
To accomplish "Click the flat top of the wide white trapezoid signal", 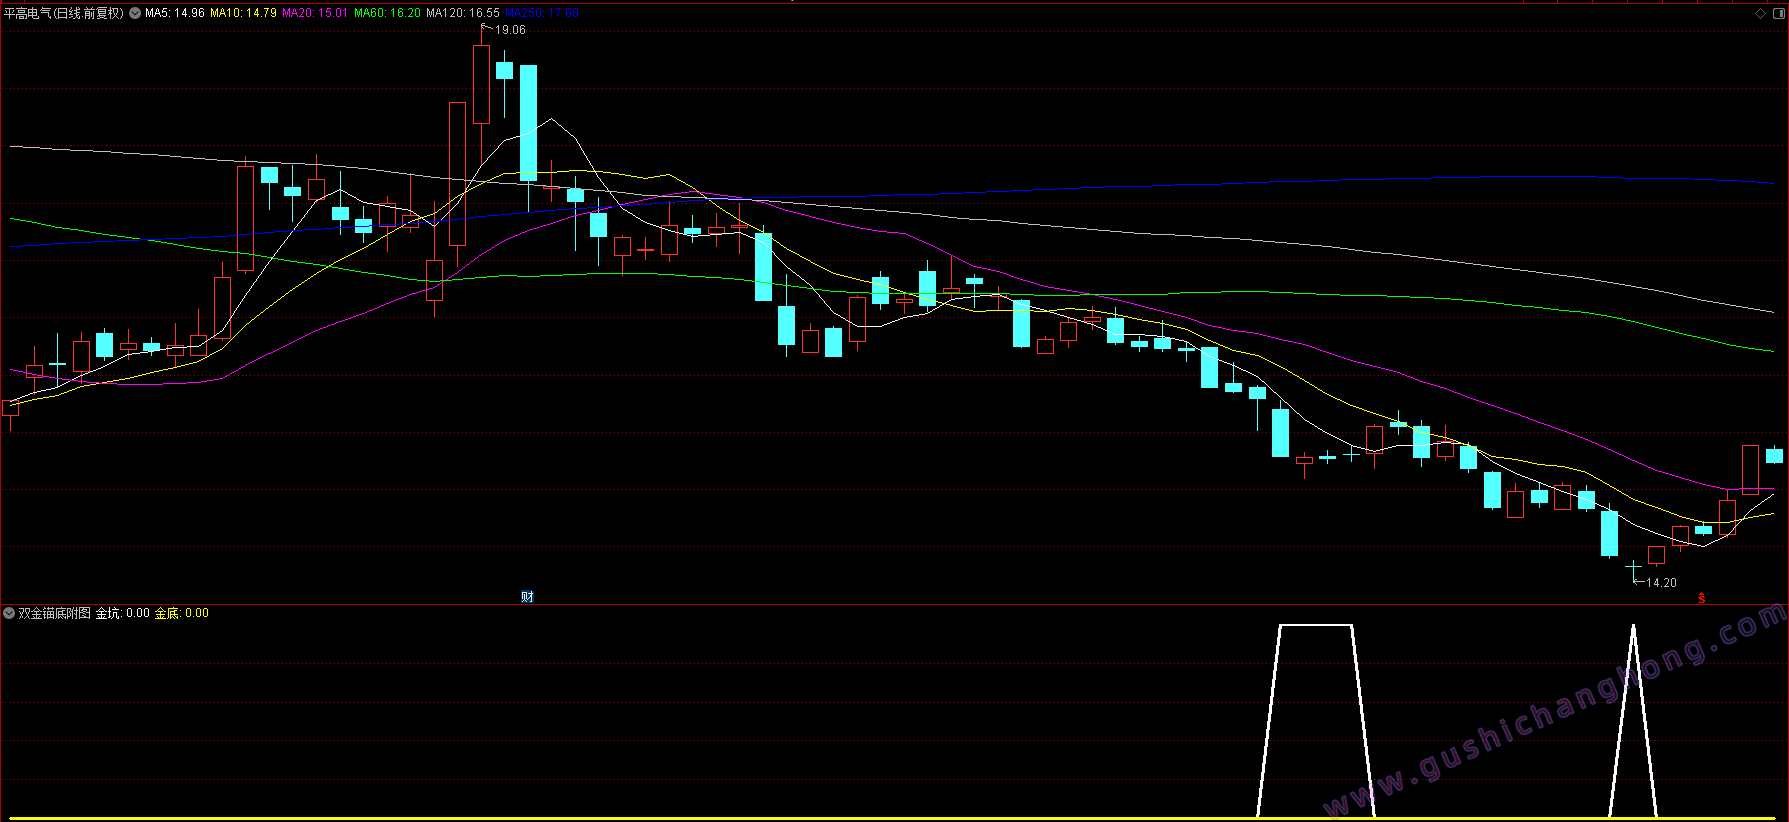I will pyautogui.click(x=1316, y=626).
